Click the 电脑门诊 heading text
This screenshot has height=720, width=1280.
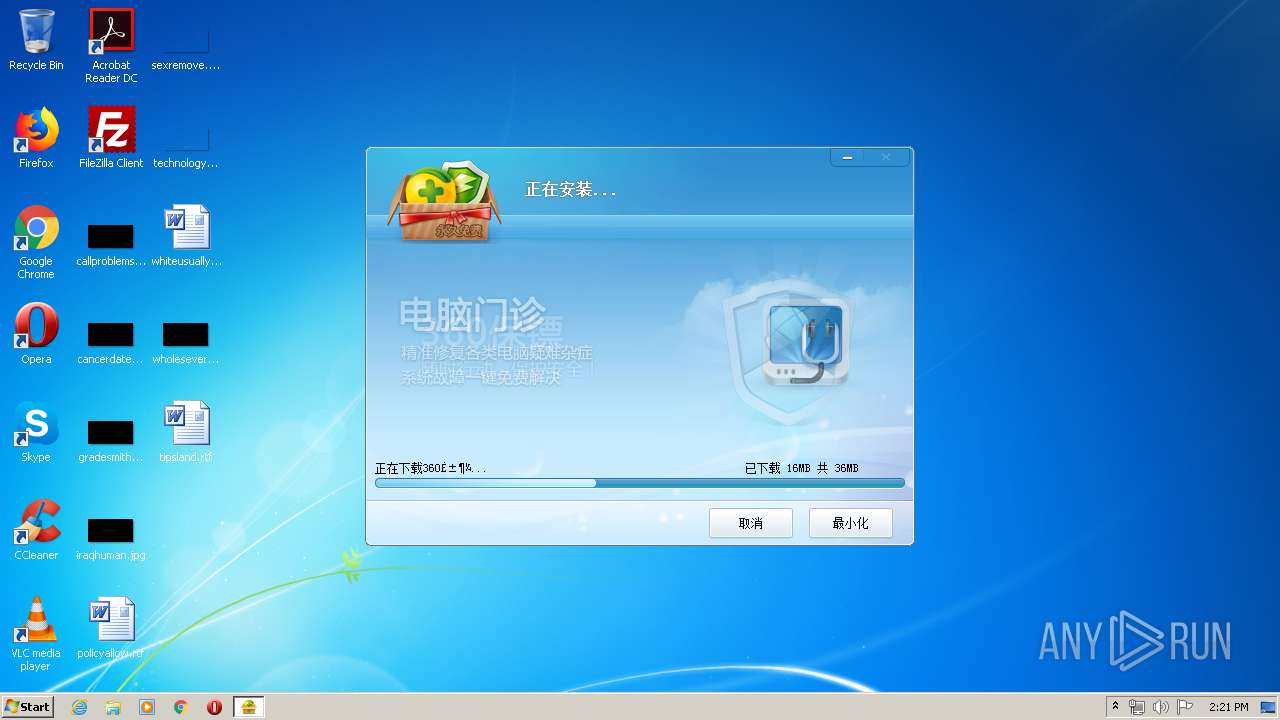[x=474, y=314]
